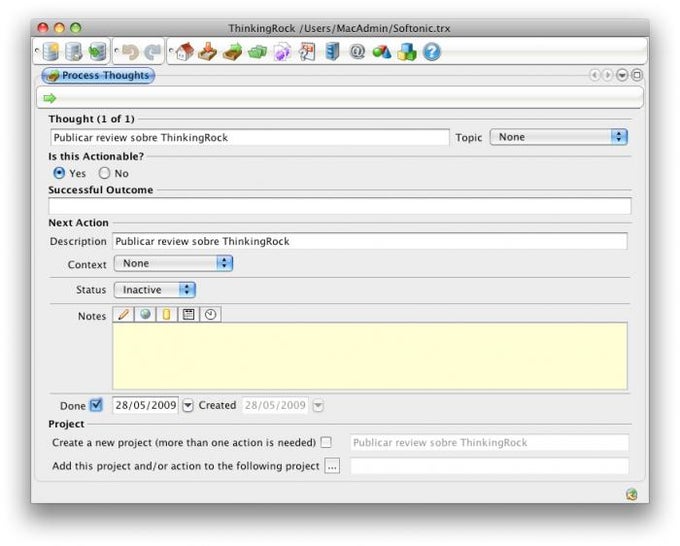Screen dimensions: 680x546
Task: Click the globe icon in Notes toolbar
Action: click(145, 314)
